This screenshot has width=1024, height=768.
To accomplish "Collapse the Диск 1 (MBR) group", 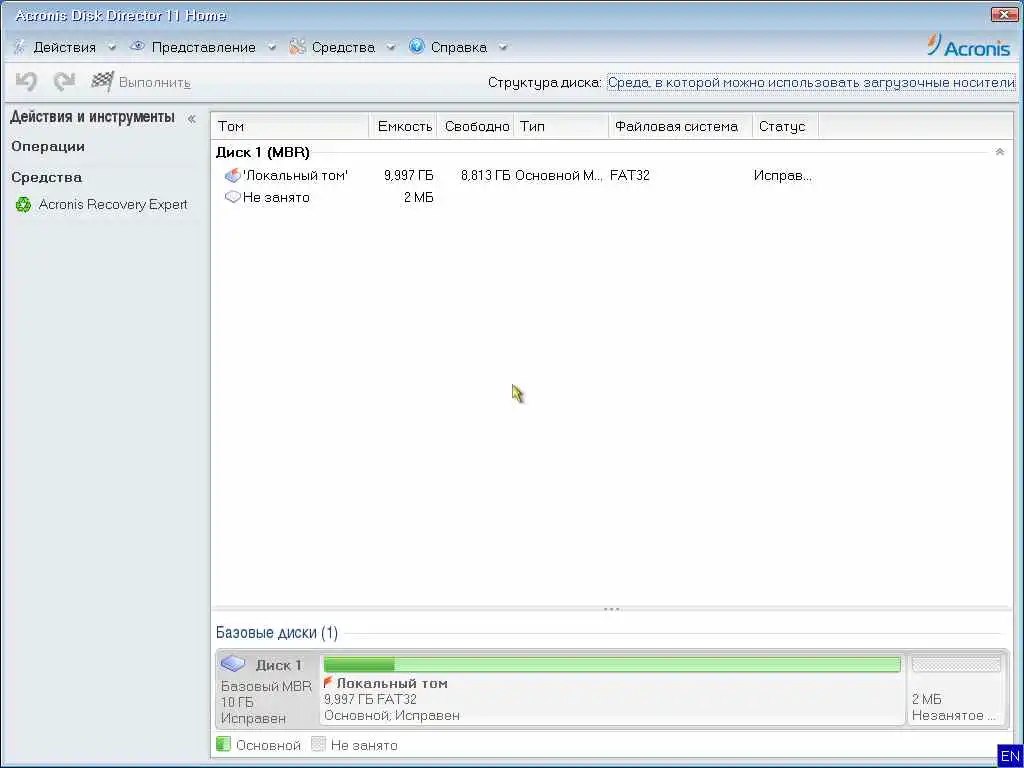I will (999, 152).
